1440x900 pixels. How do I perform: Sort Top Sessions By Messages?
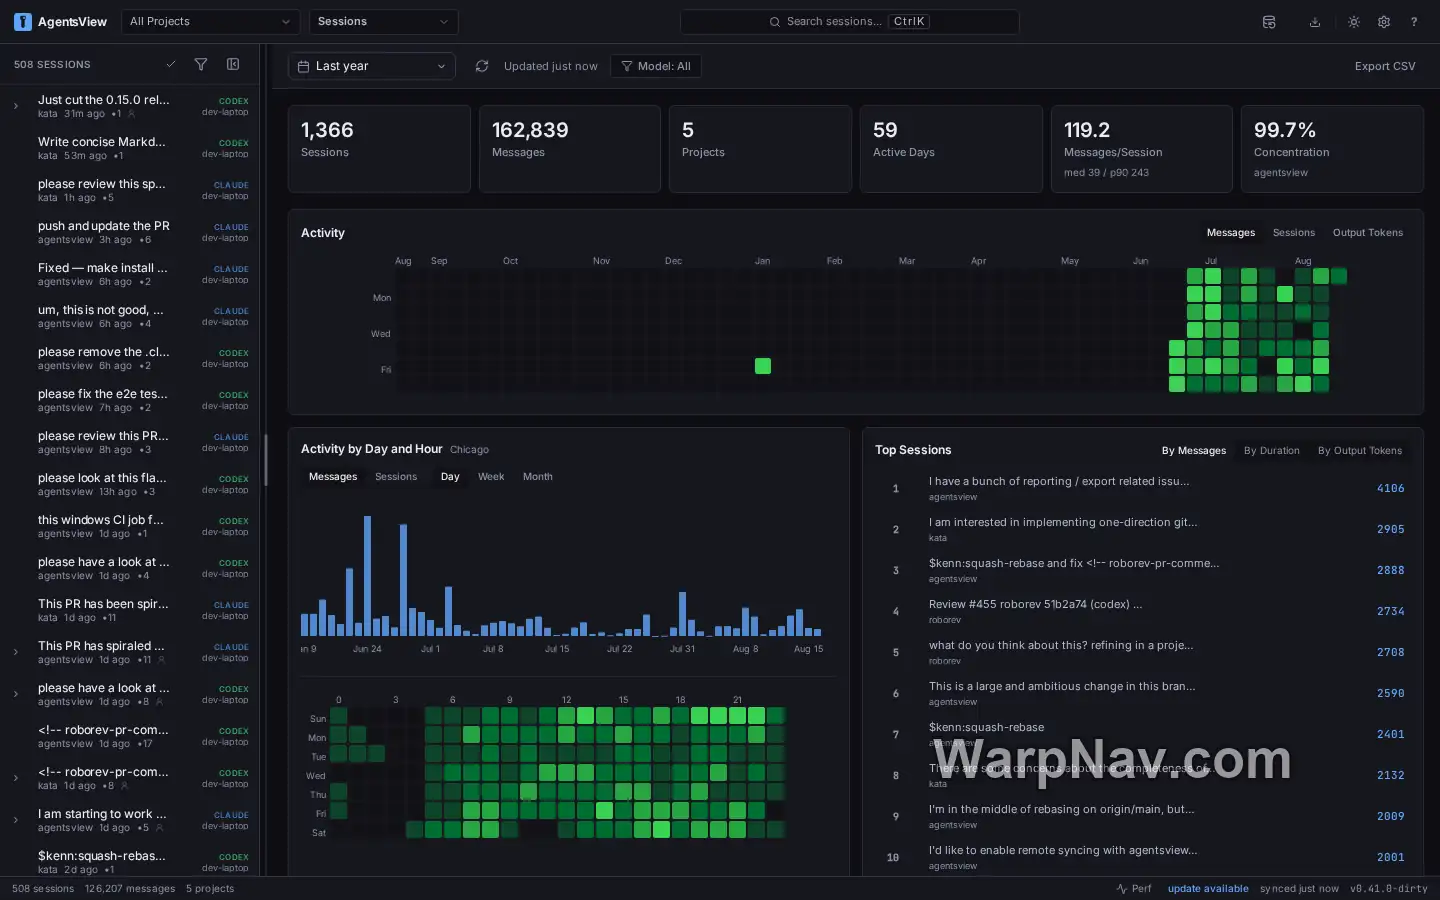point(1194,451)
